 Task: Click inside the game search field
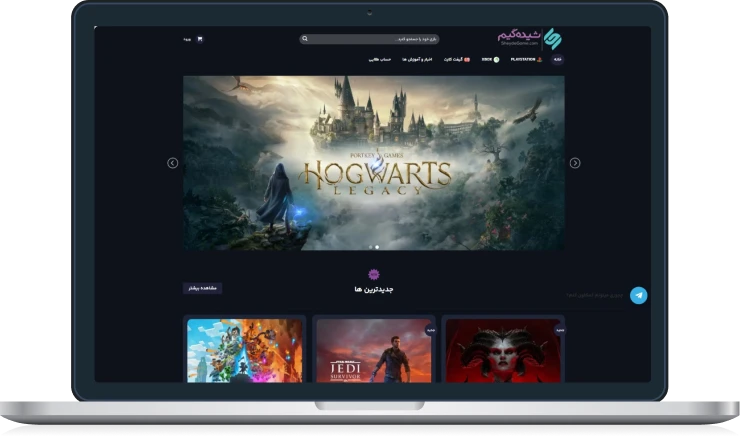pyautogui.click(x=375, y=39)
